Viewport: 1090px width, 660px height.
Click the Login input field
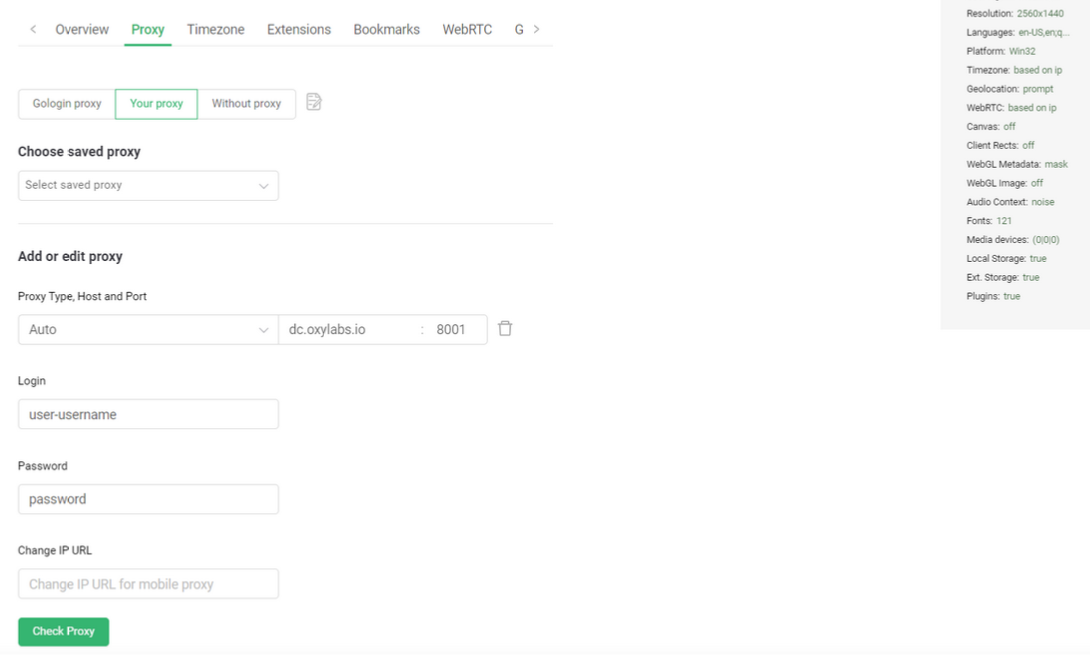tap(148, 414)
